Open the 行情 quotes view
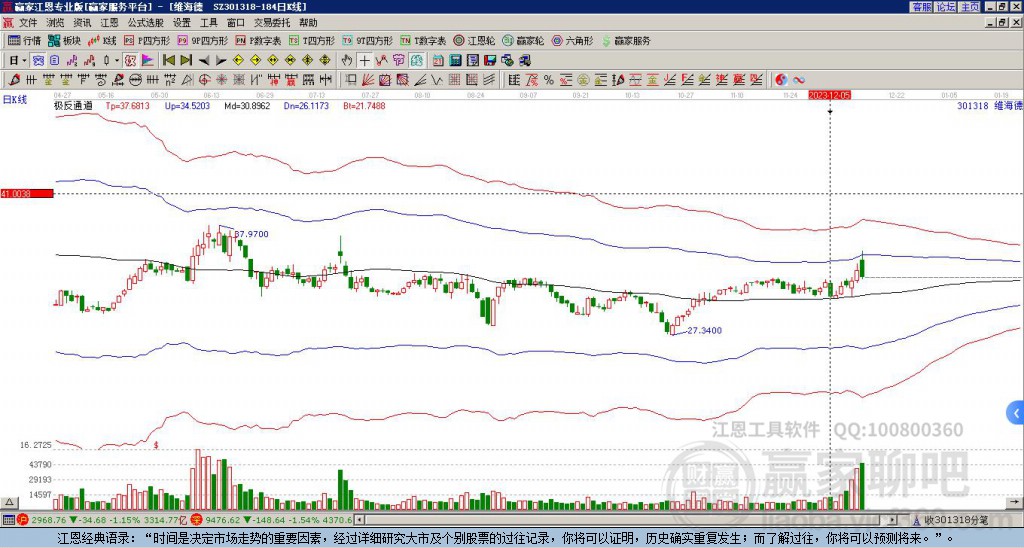 click(x=24, y=40)
